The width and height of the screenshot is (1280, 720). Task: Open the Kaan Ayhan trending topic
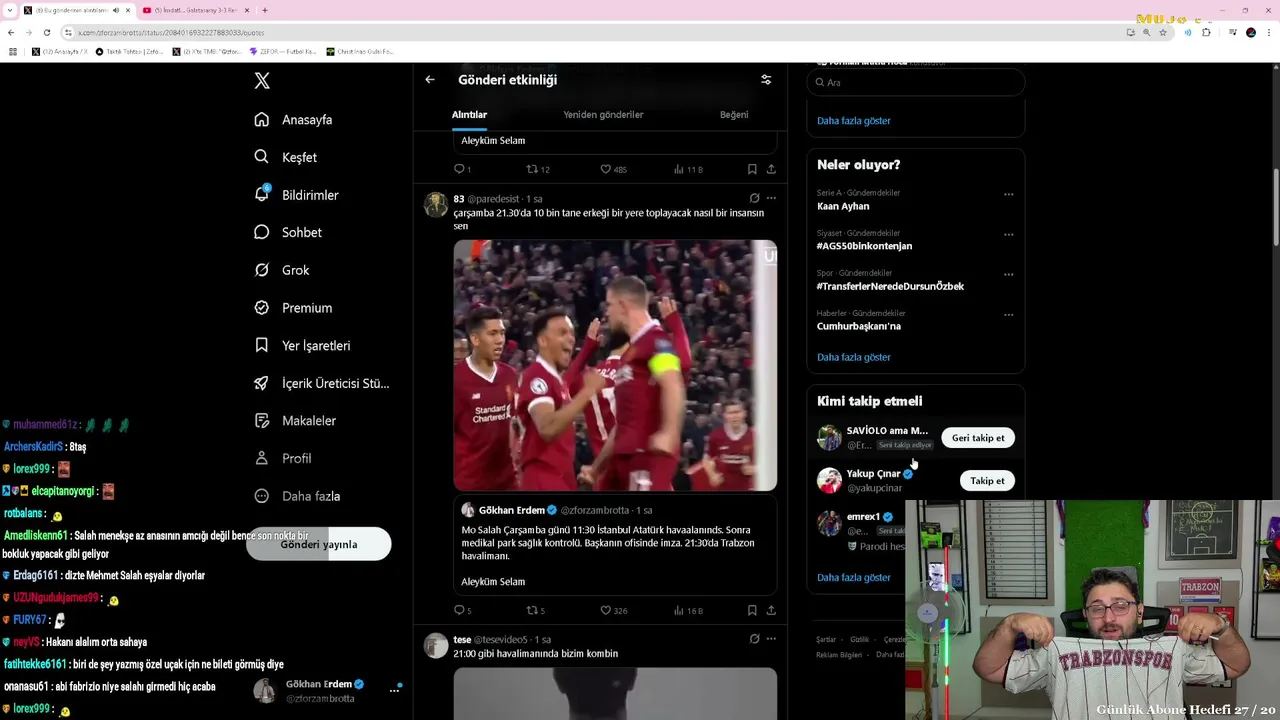(843, 206)
